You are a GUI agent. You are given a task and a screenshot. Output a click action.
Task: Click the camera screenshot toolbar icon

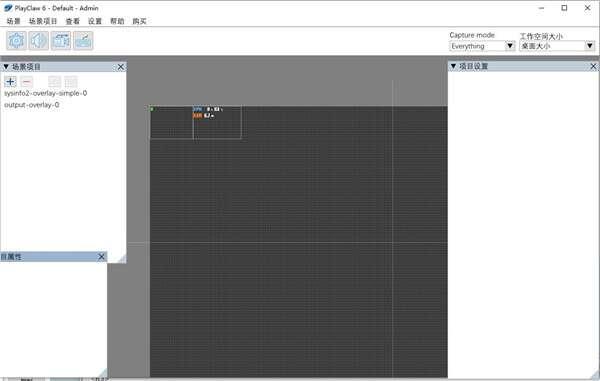coord(61,40)
